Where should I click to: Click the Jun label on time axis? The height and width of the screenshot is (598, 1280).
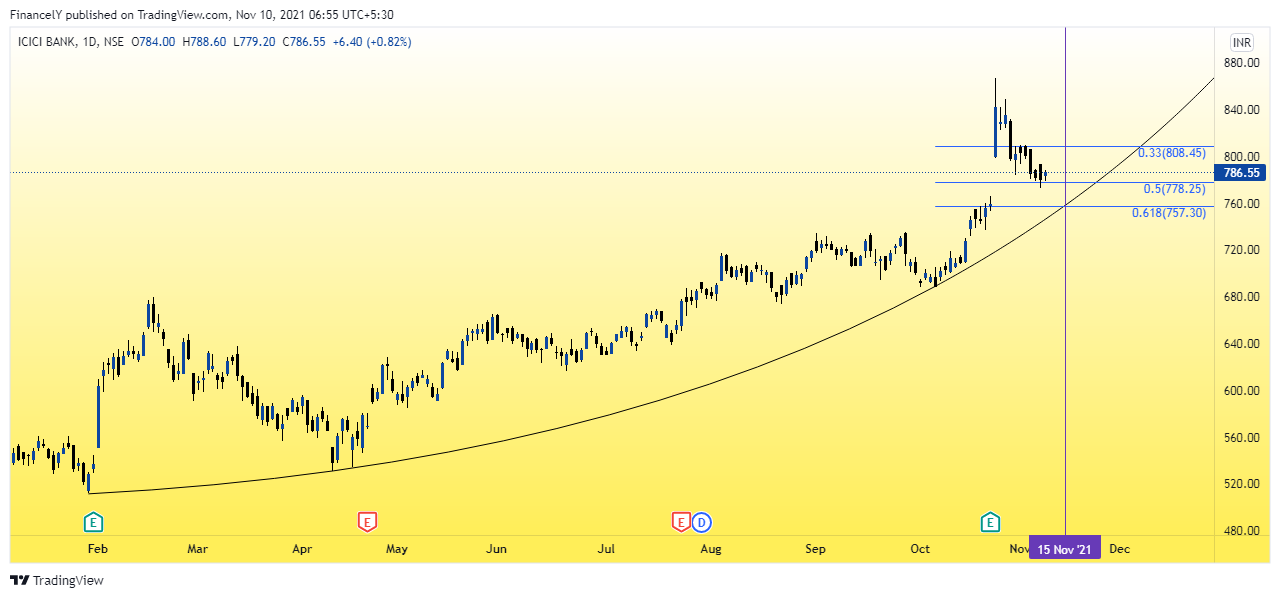496,549
